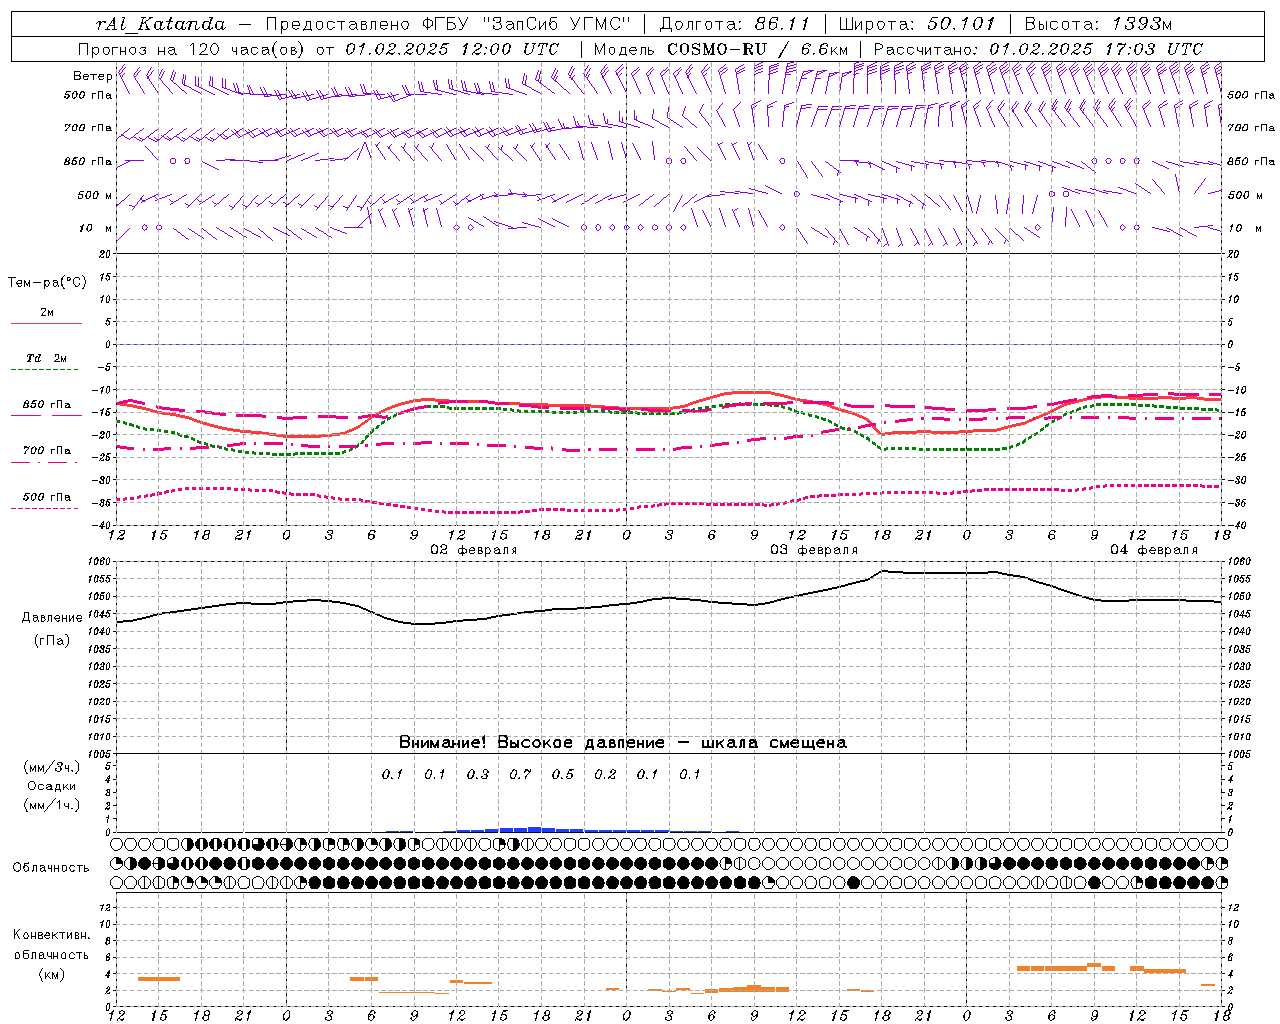Select the 0.7 precipitation value
1280x1024 pixels.
520,774
